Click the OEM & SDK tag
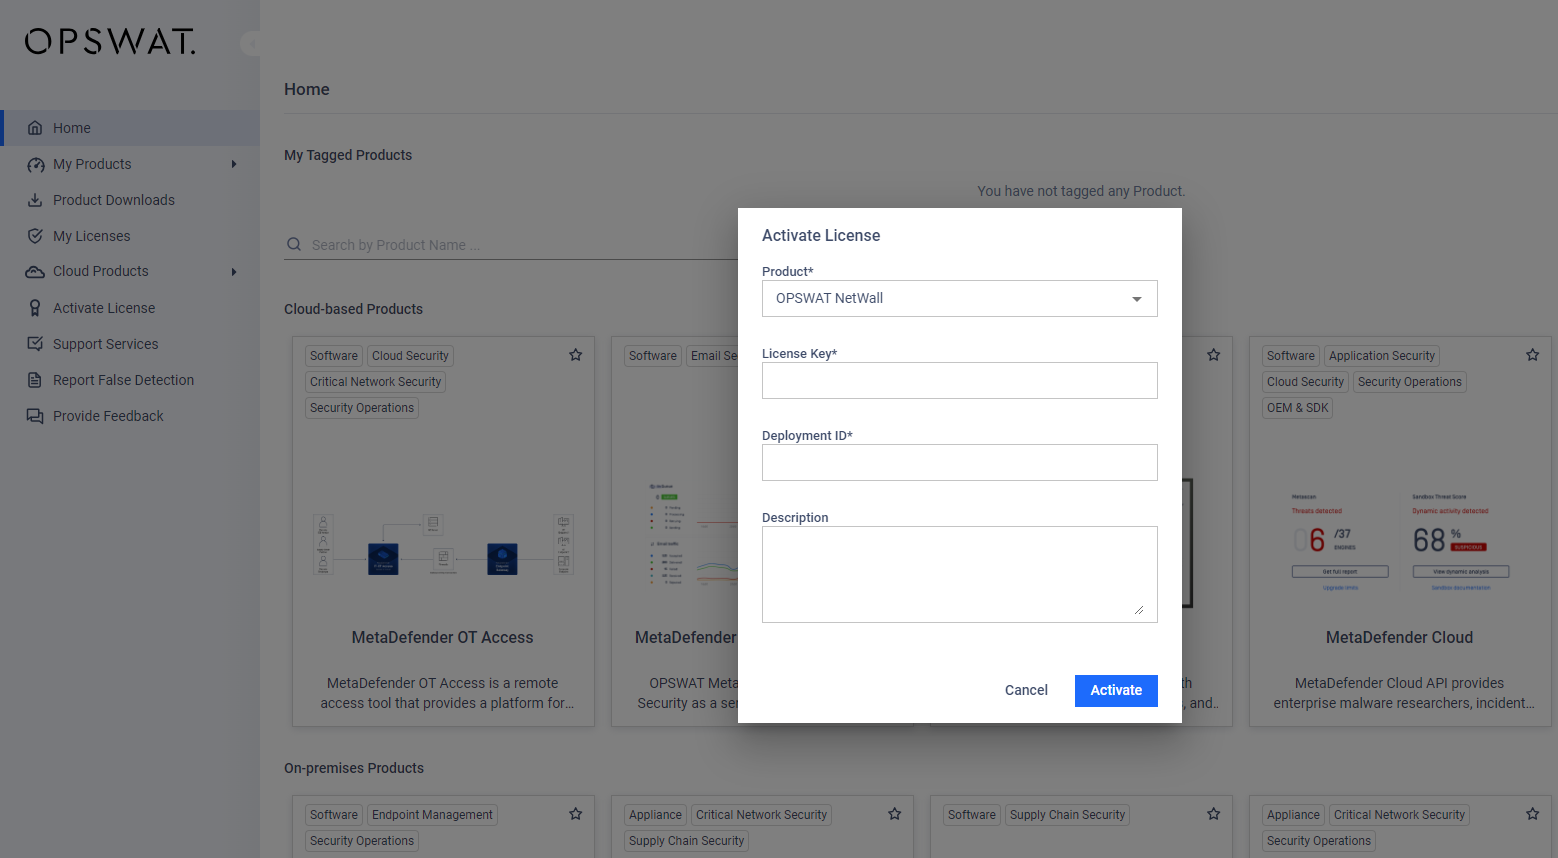 point(1298,408)
